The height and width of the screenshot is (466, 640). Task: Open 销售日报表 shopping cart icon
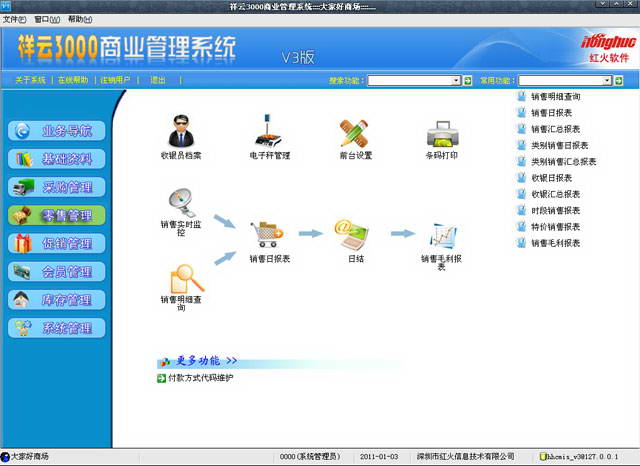[267, 234]
